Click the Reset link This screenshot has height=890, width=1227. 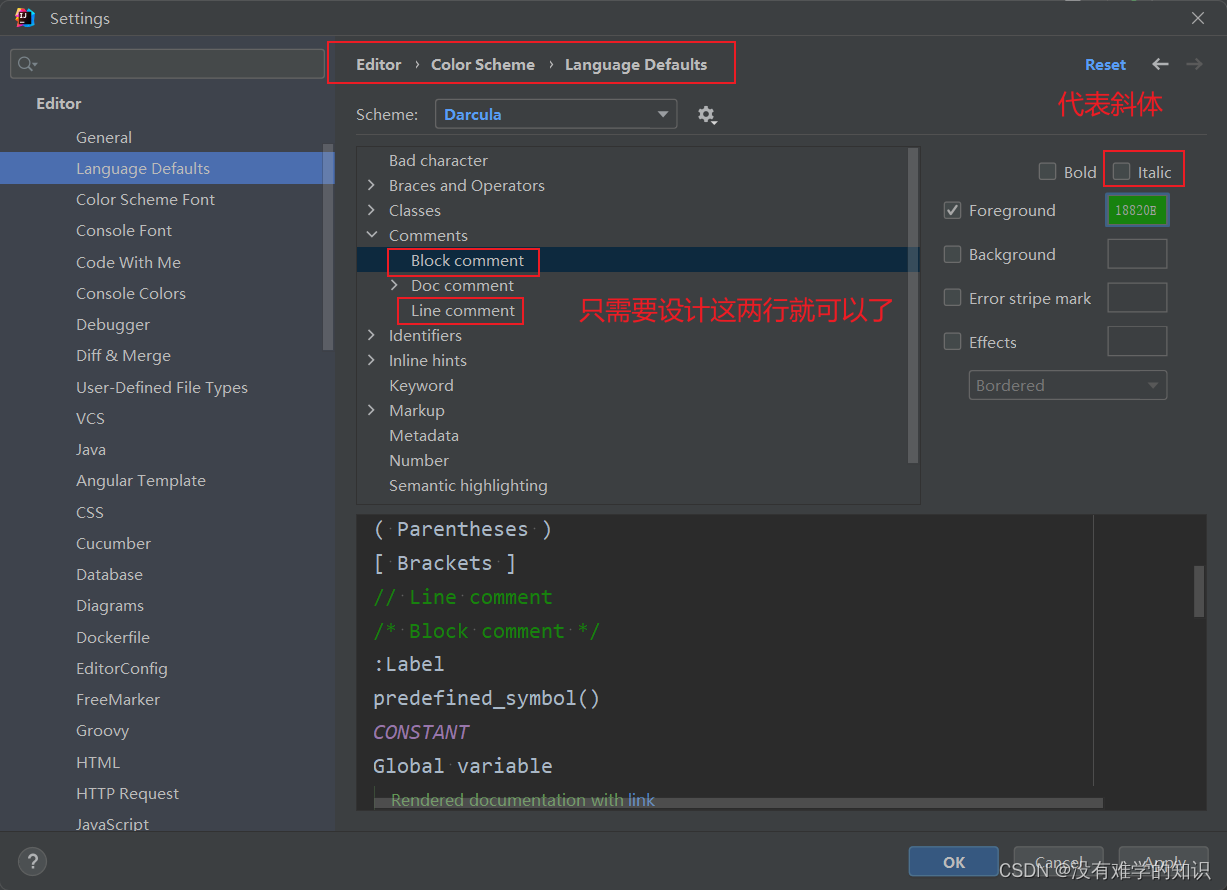click(1105, 64)
